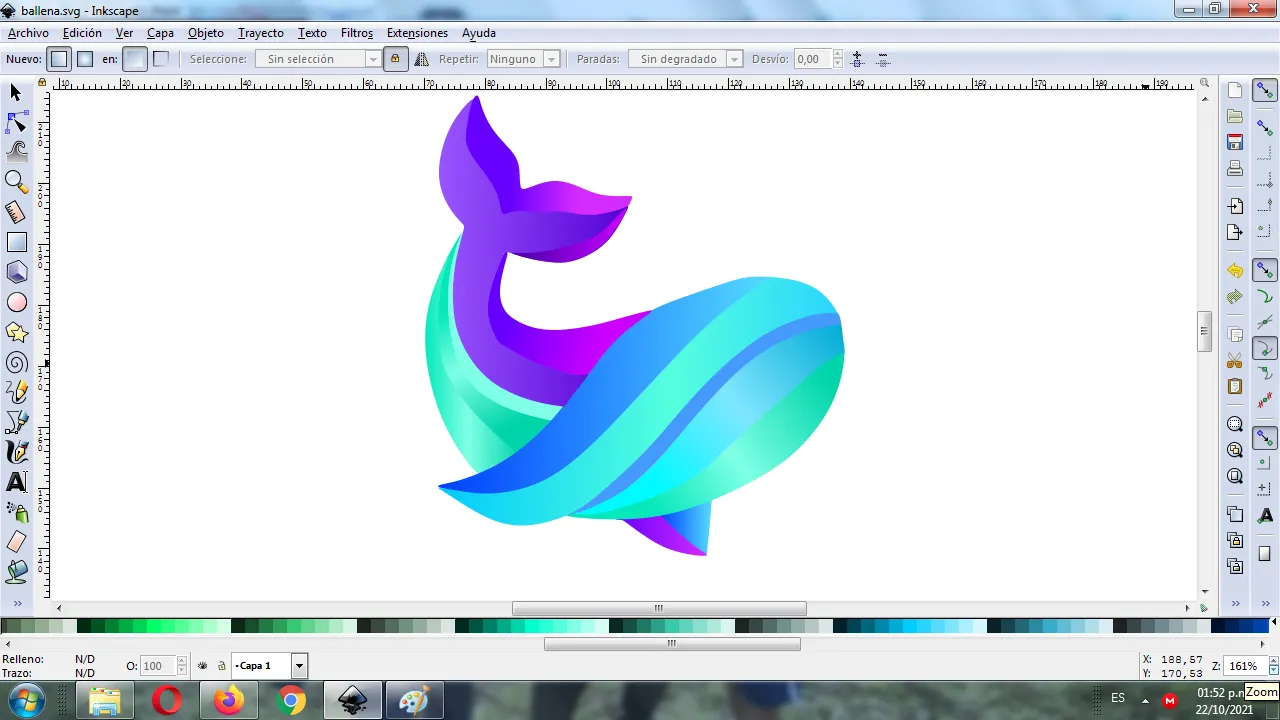Adjust the opacity O: stepper

pyautogui.click(x=182, y=666)
